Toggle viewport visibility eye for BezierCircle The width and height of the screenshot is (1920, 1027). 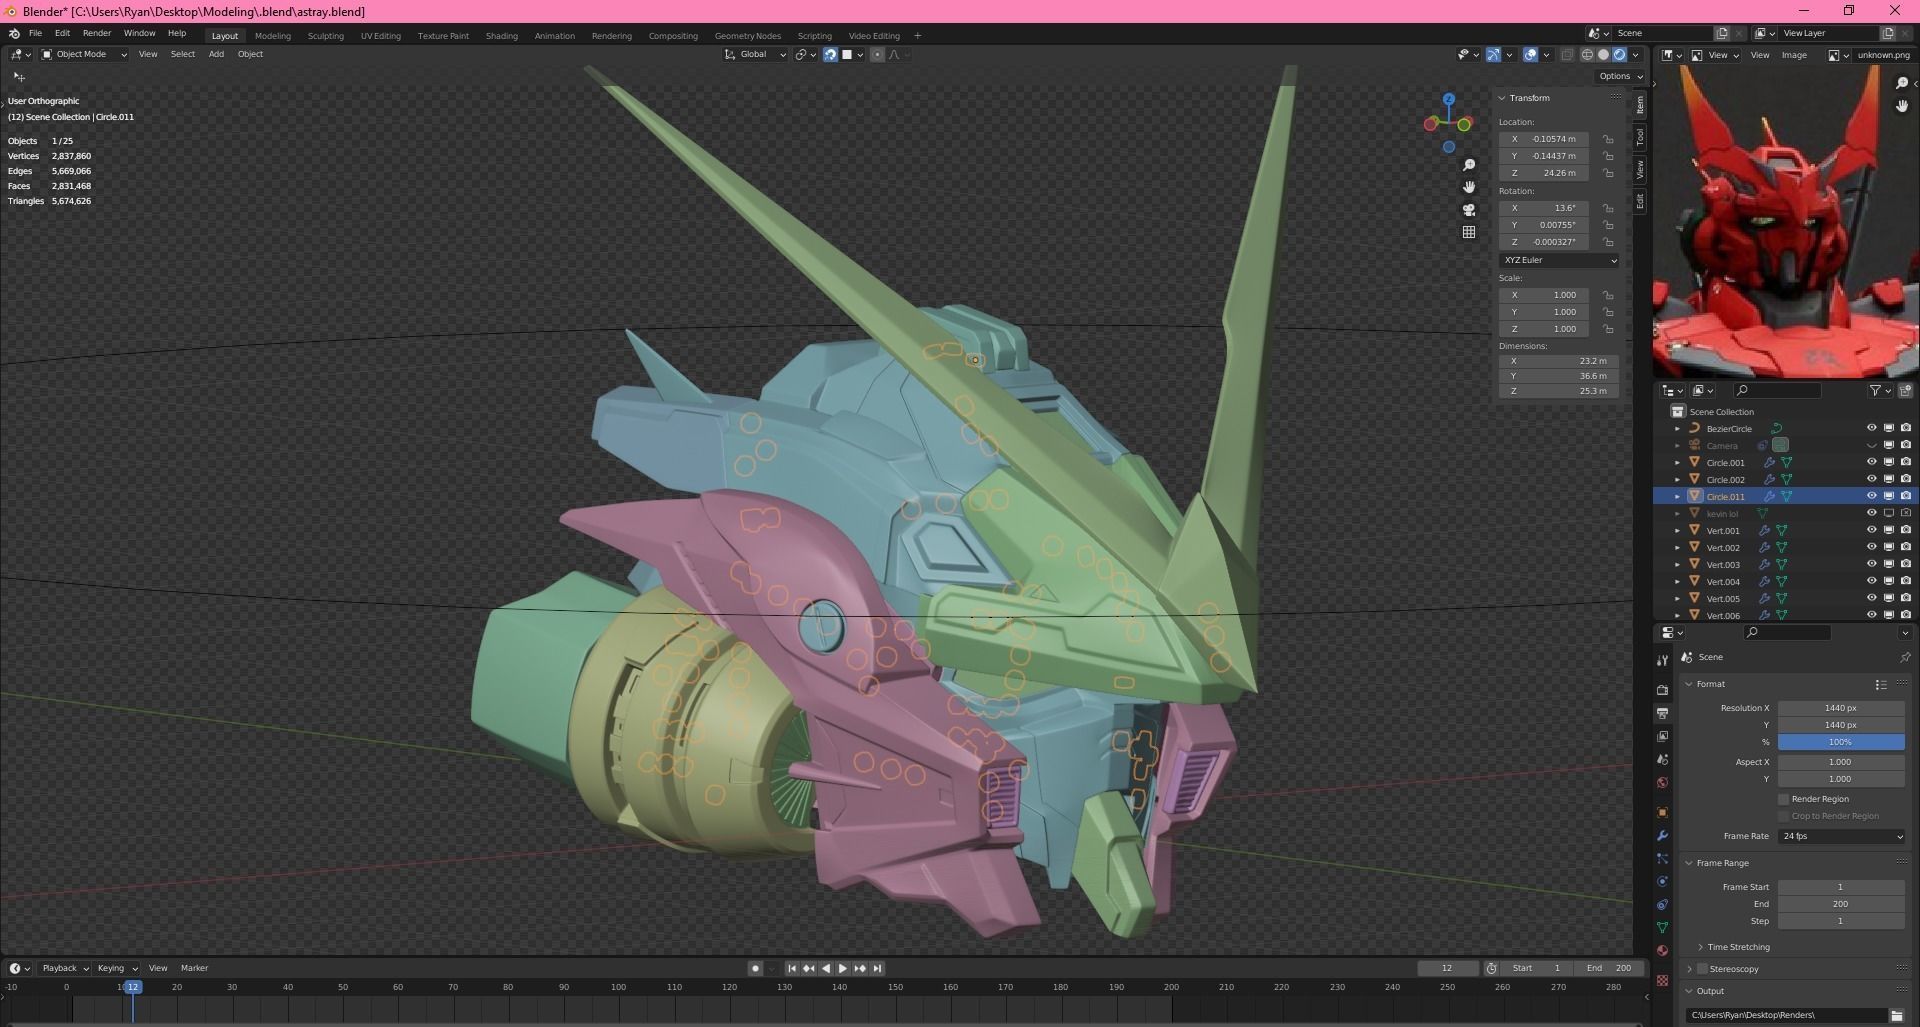click(1871, 428)
